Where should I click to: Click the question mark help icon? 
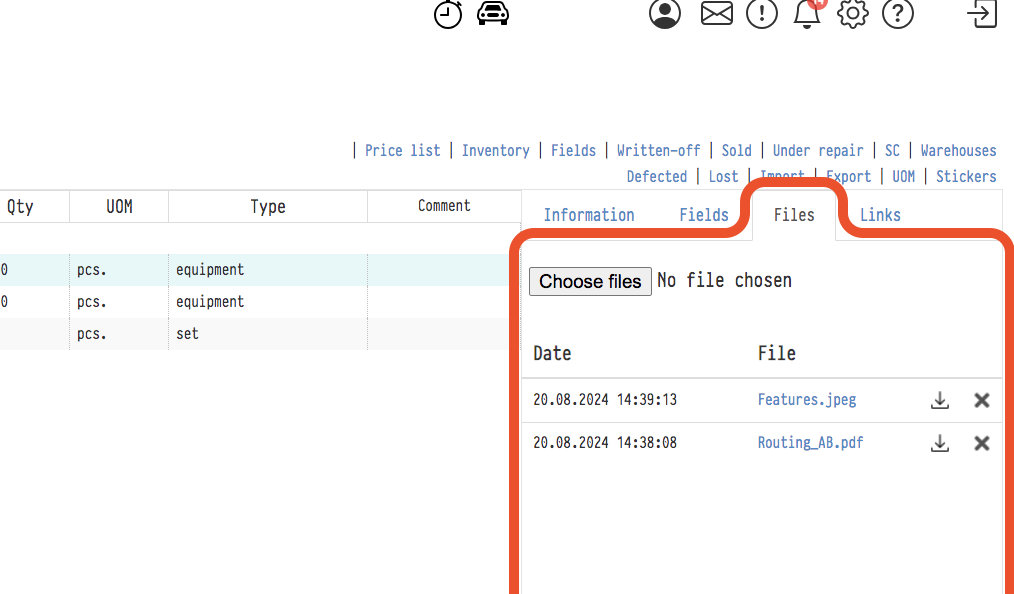(x=898, y=14)
